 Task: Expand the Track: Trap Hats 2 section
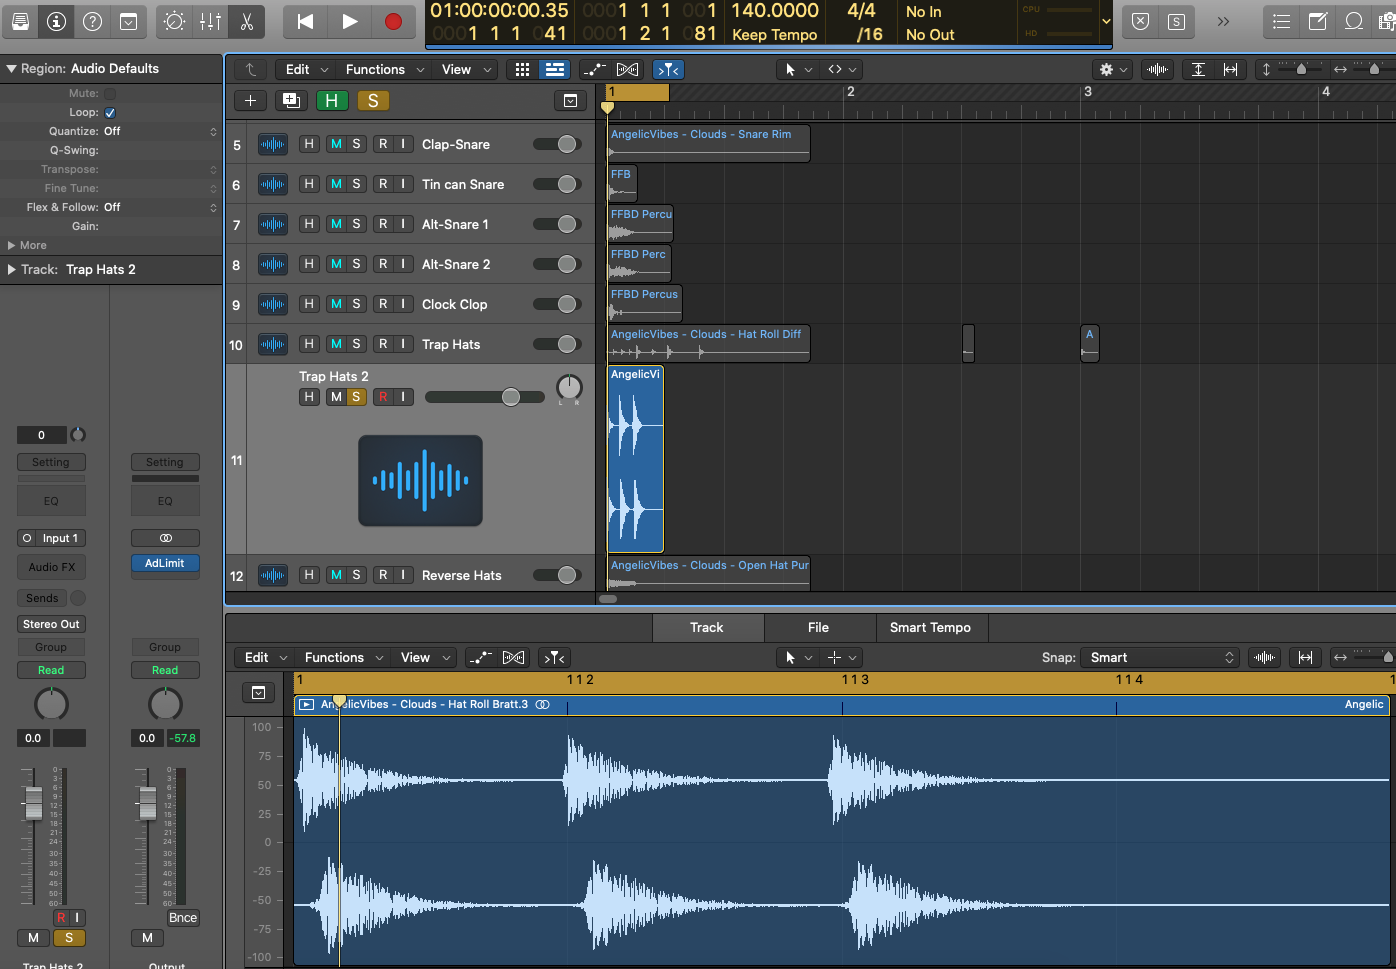point(12,269)
